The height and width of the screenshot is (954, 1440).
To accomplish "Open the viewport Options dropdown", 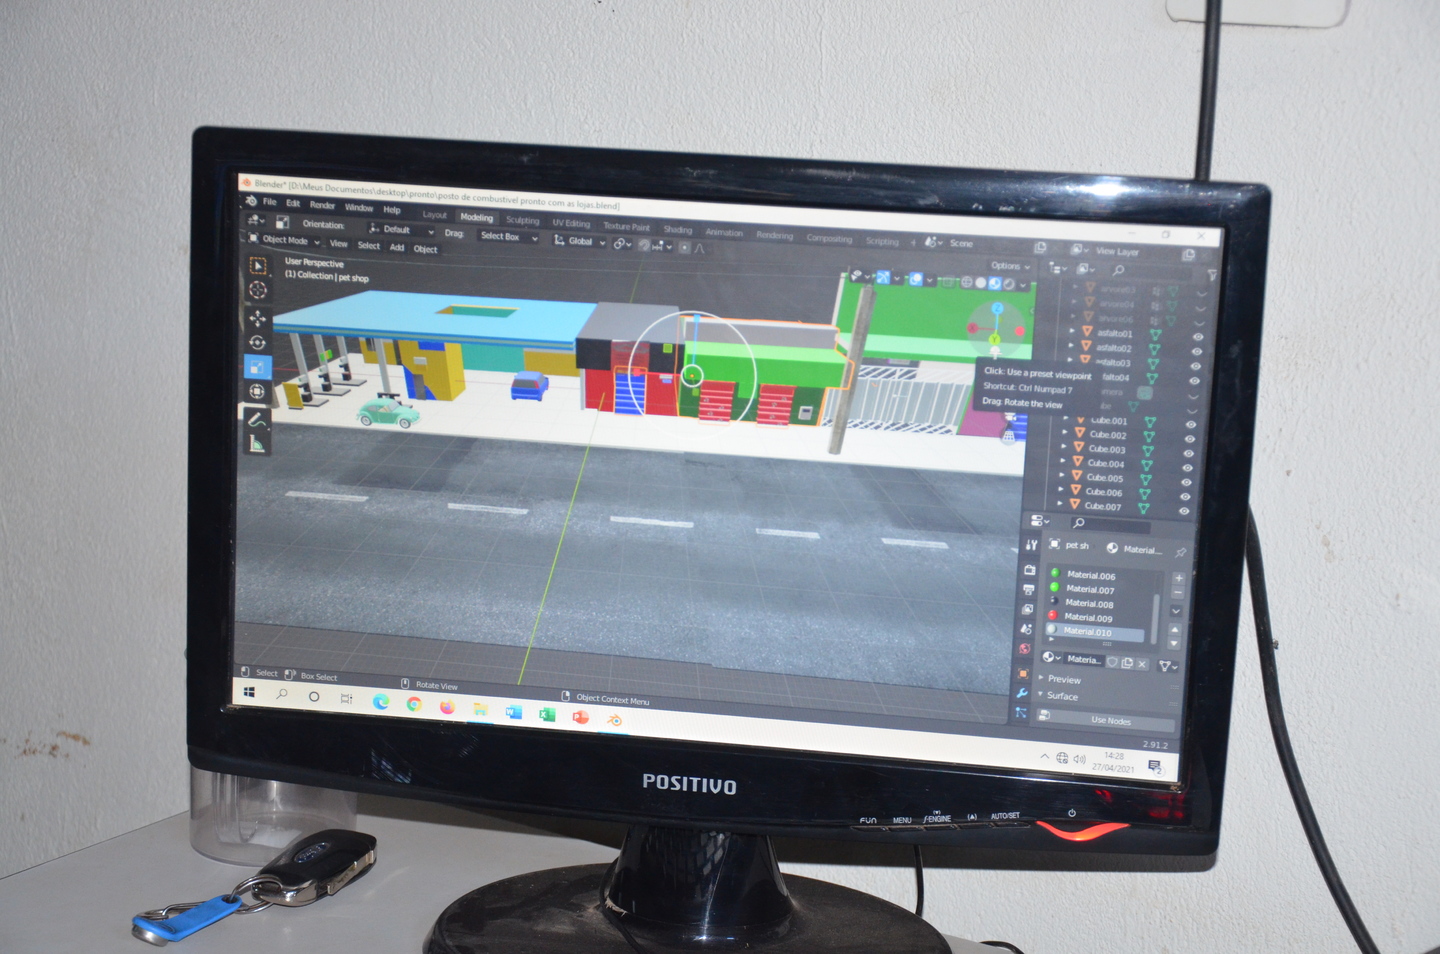I will point(1010,266).
